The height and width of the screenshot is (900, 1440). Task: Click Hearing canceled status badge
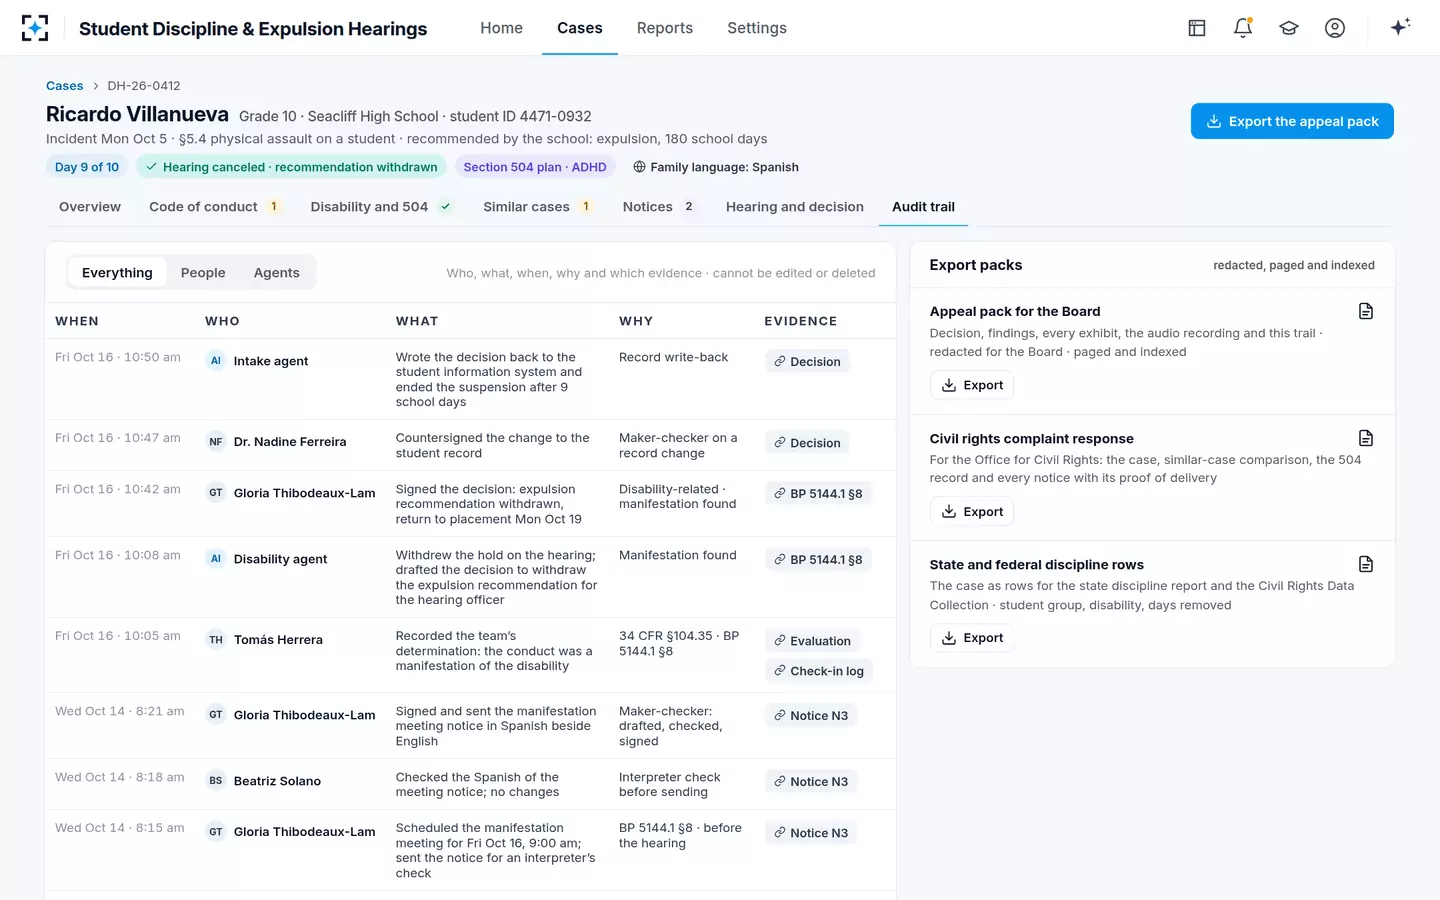pyautogui.click(x=291, y=167)
